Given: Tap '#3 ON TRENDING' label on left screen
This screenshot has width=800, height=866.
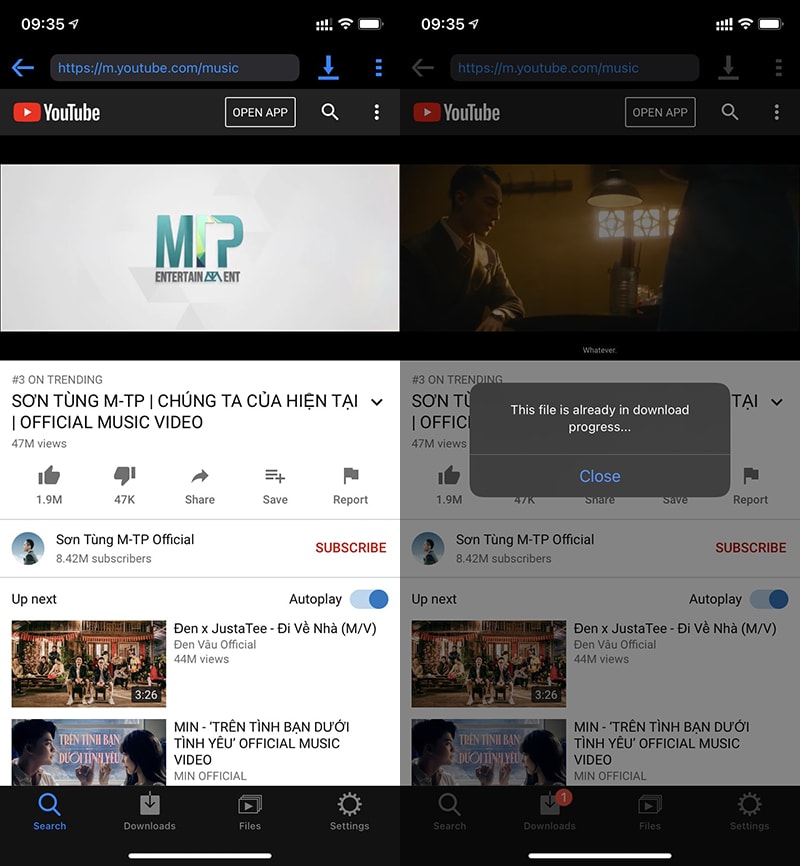Looking at the screenshot, I should 57,379.
